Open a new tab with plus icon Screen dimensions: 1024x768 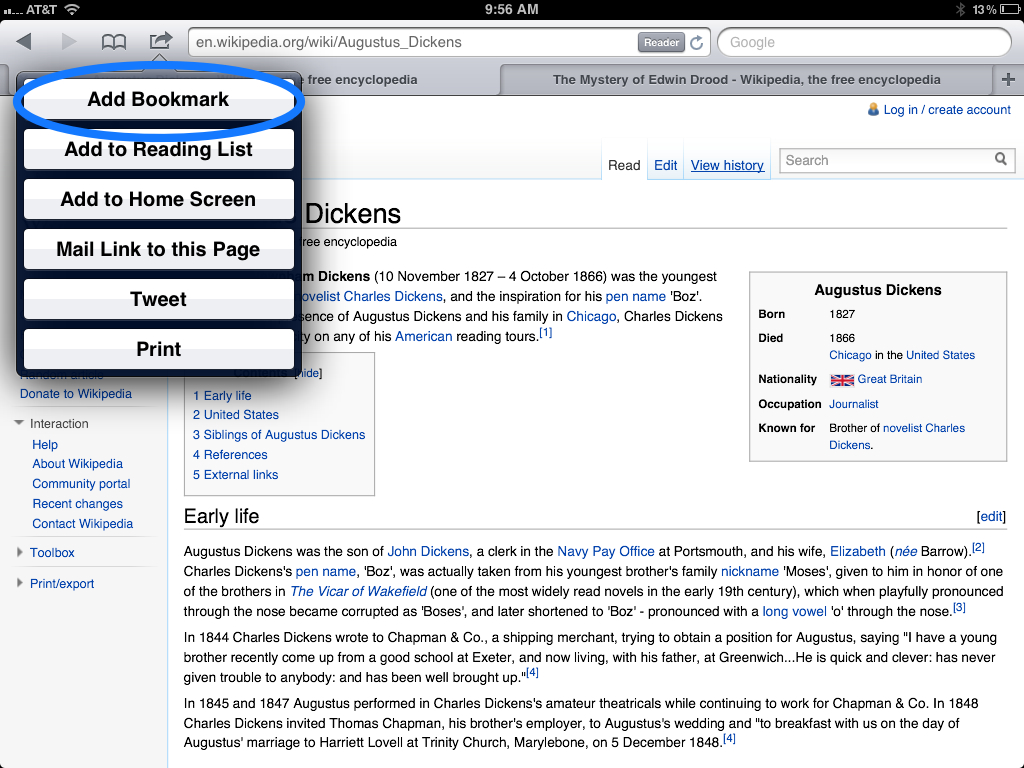1008,80
